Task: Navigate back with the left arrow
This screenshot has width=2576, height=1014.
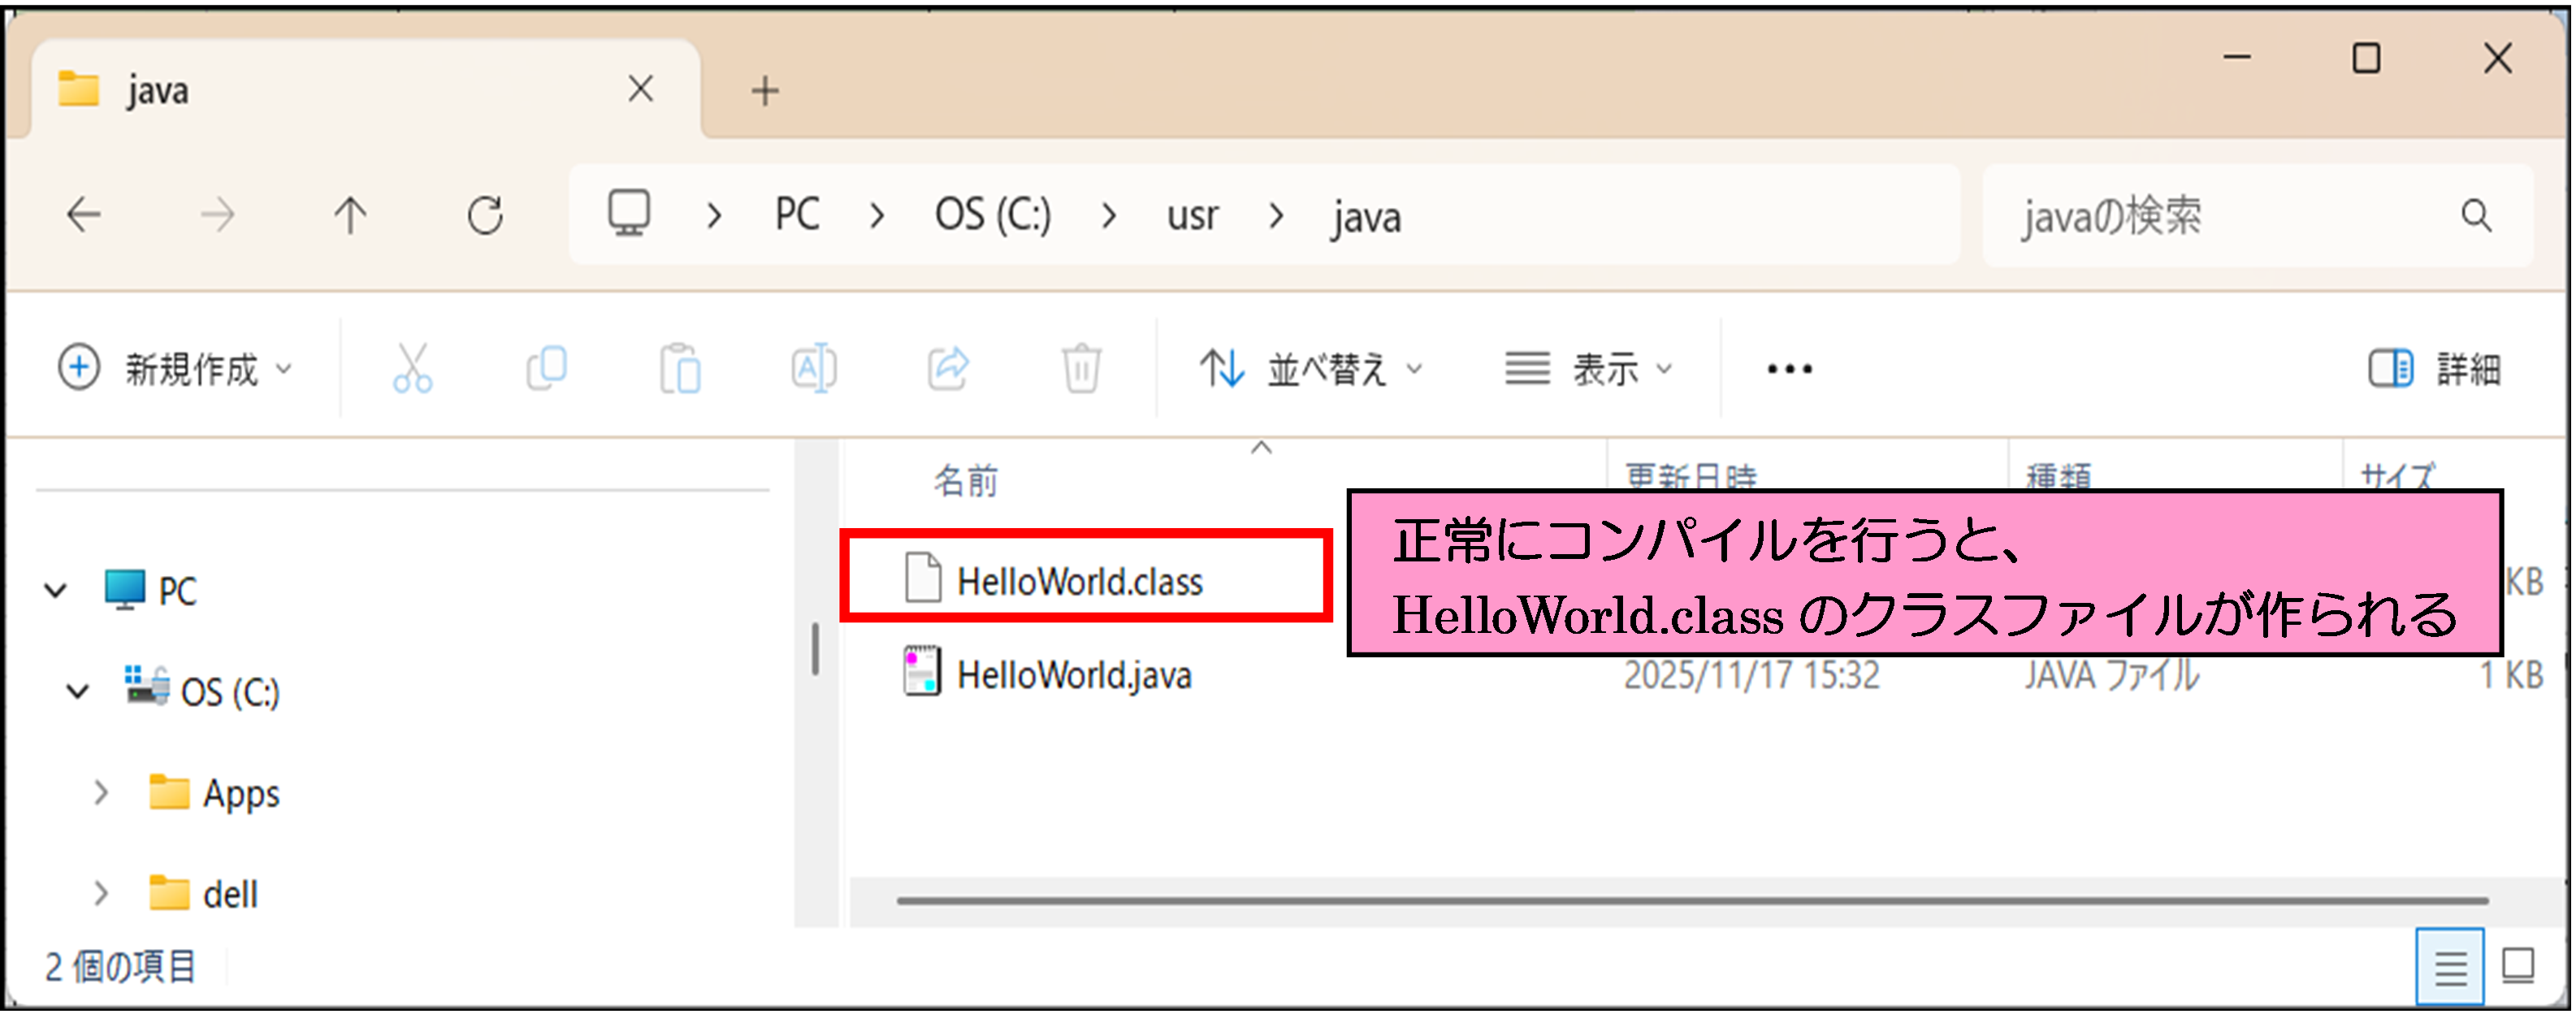Action: (84, 215)
